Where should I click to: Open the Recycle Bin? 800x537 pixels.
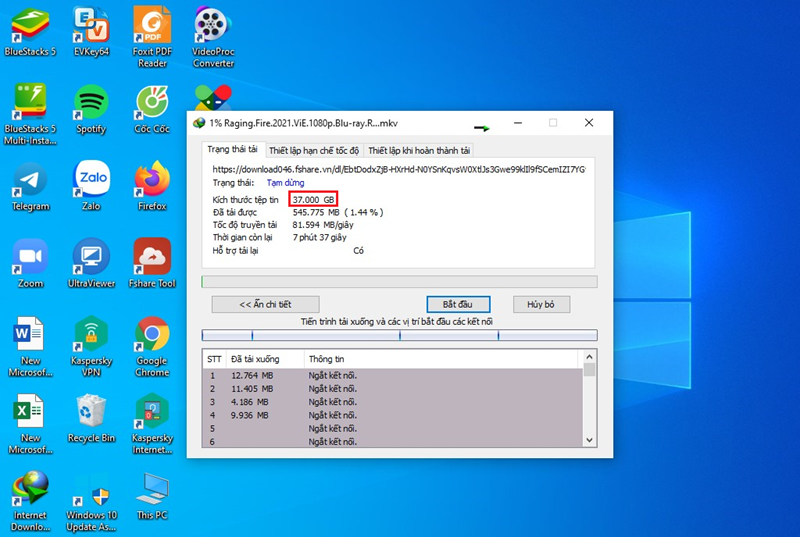[91, 418]
